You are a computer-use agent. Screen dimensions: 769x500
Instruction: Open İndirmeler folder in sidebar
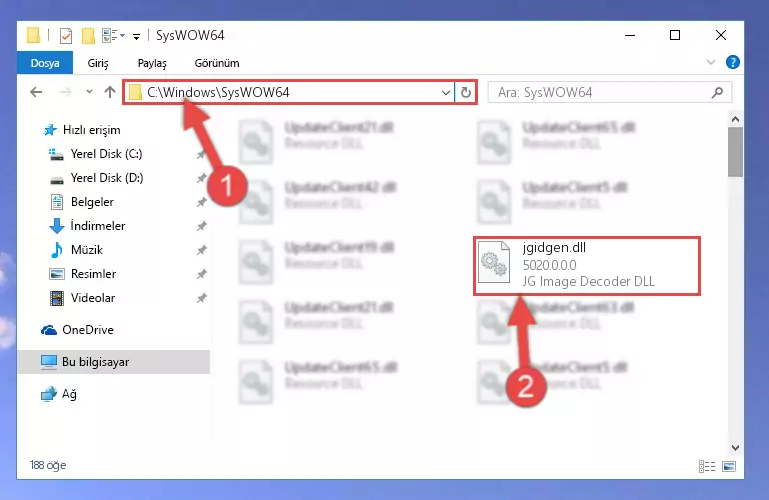(x=98, y=226)
